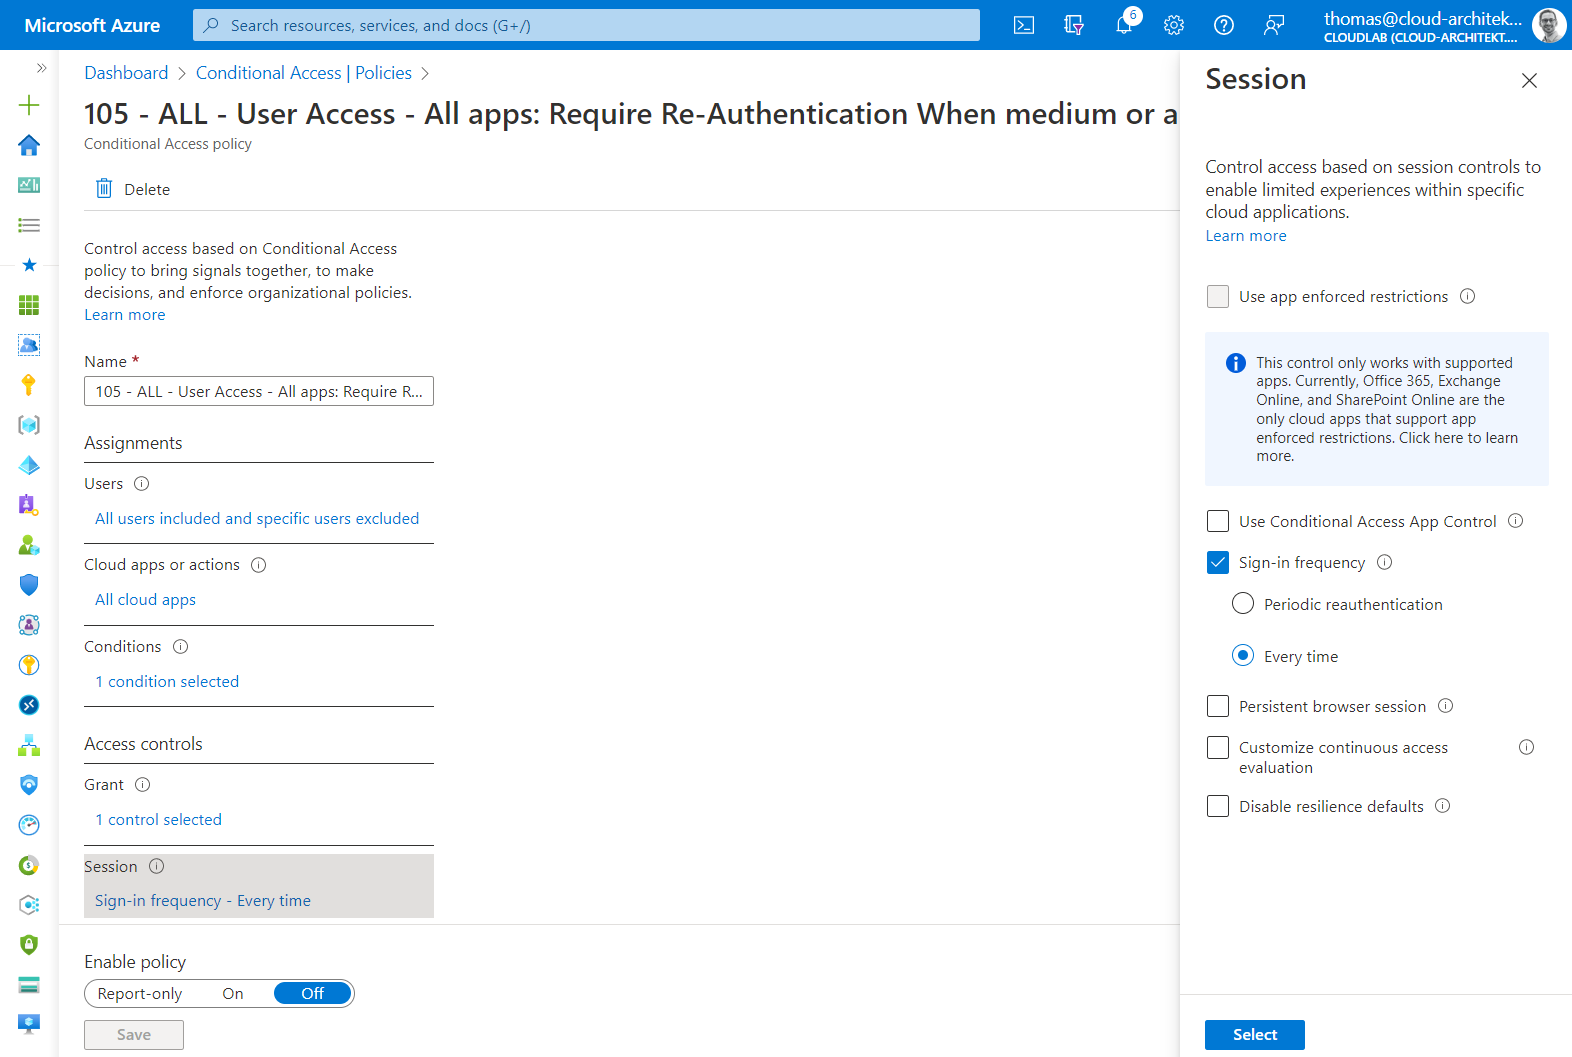Open the 1 control selected Grant link
The height and width of the screenshot is (1057, 1572).
[158, 819]
